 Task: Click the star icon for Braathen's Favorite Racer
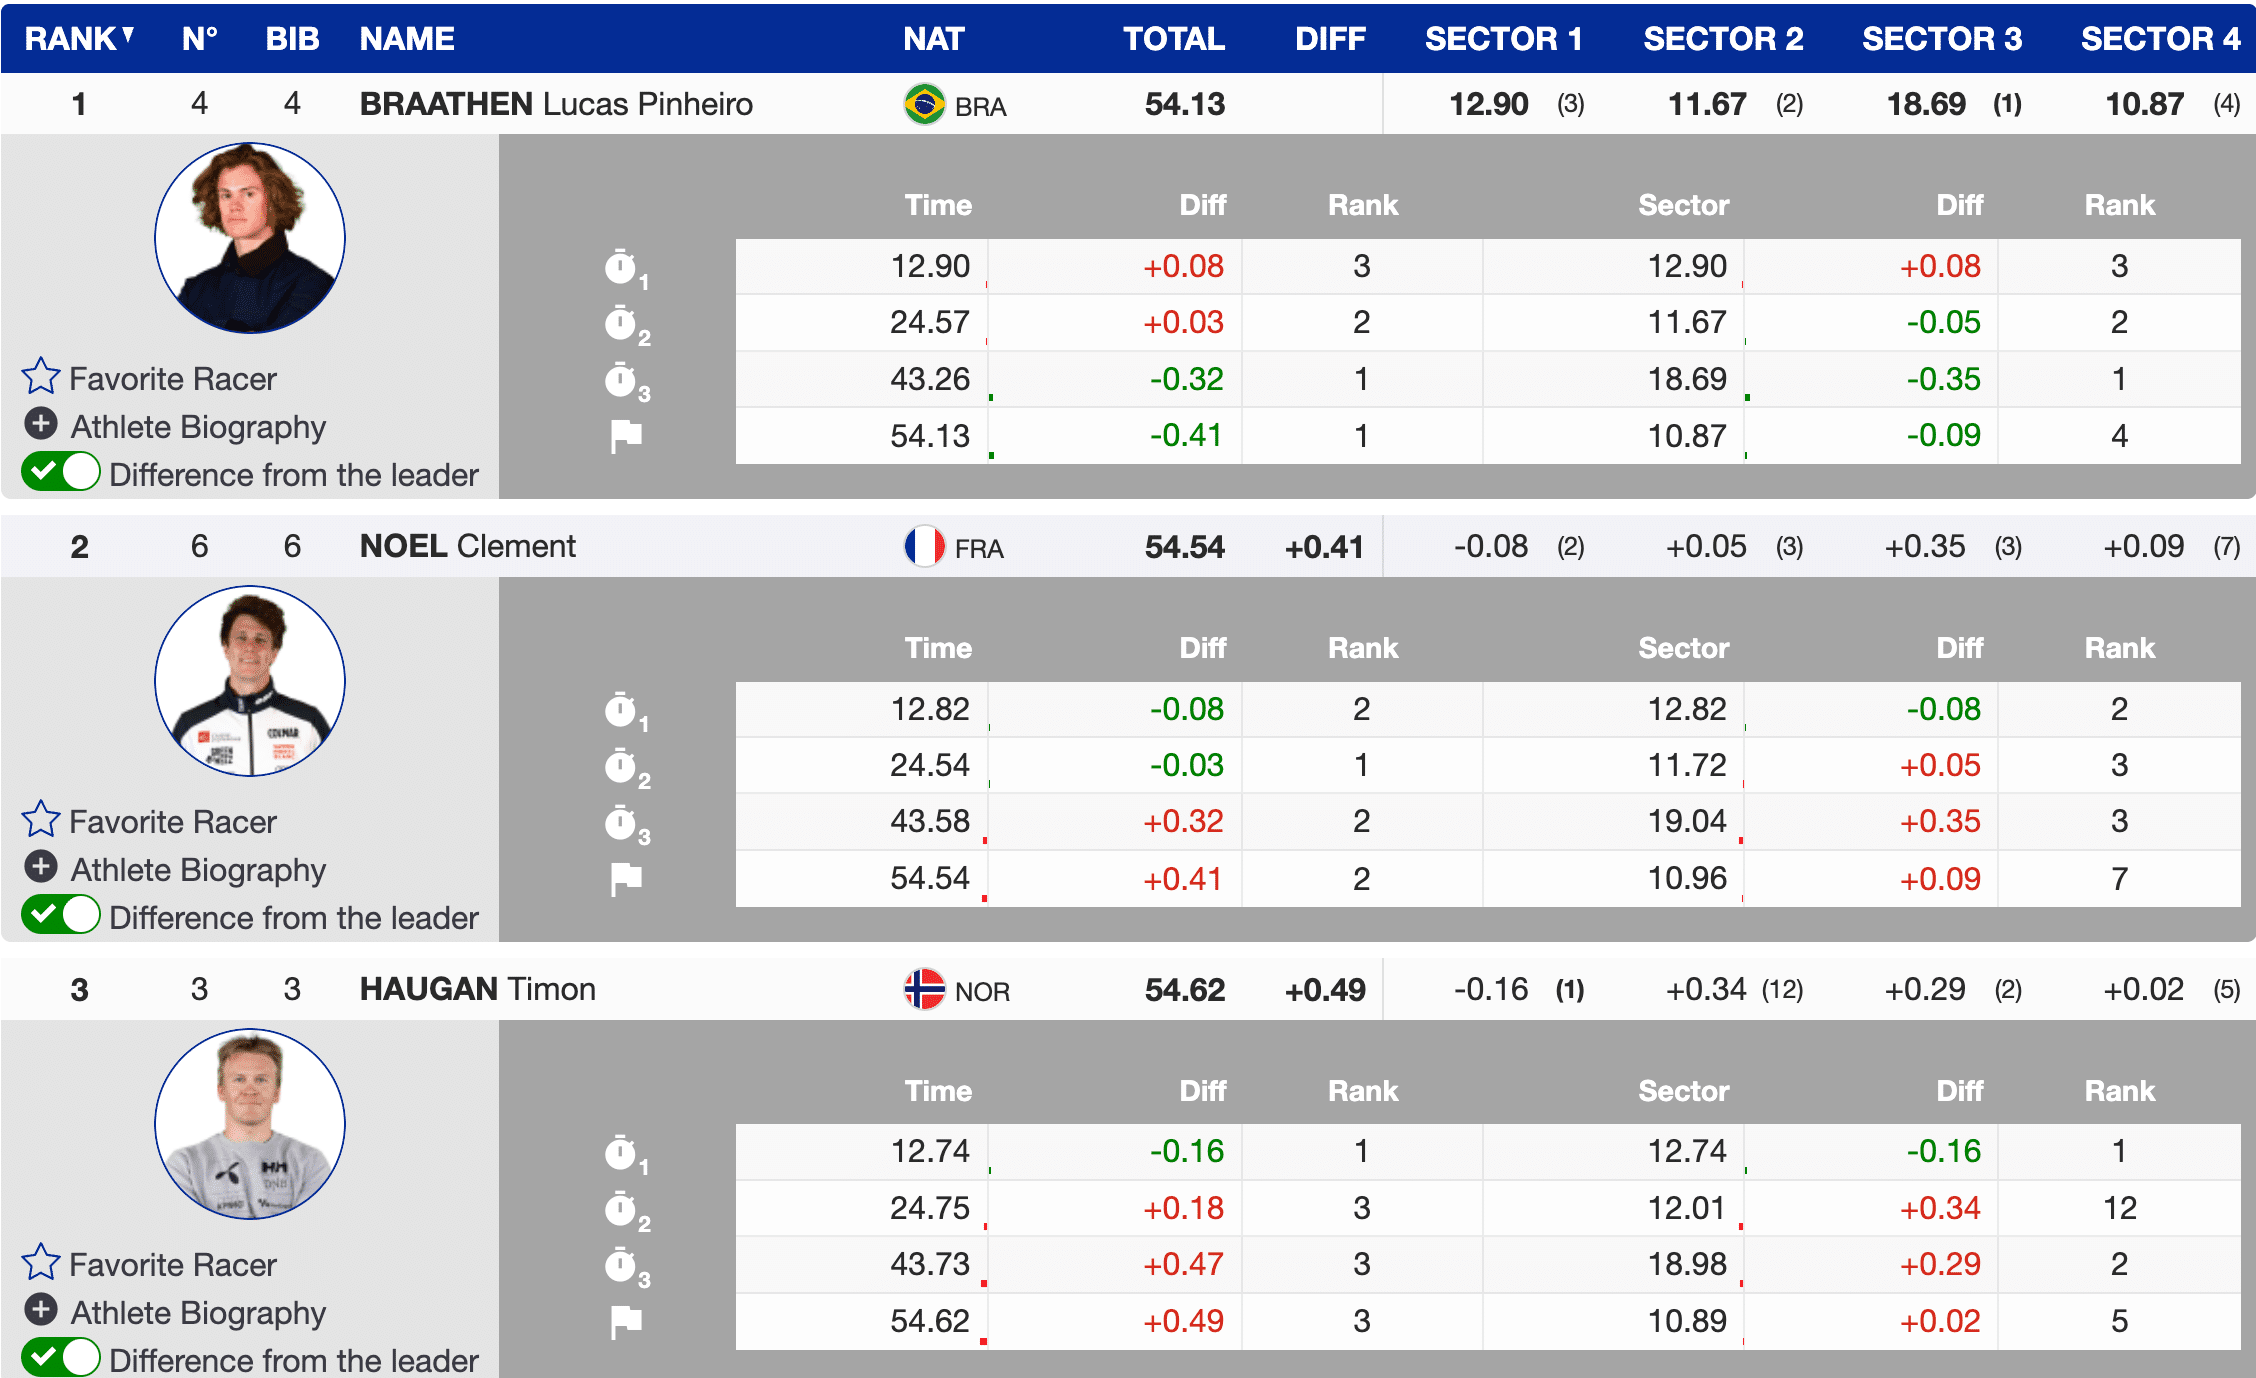[x=41, y=377]
